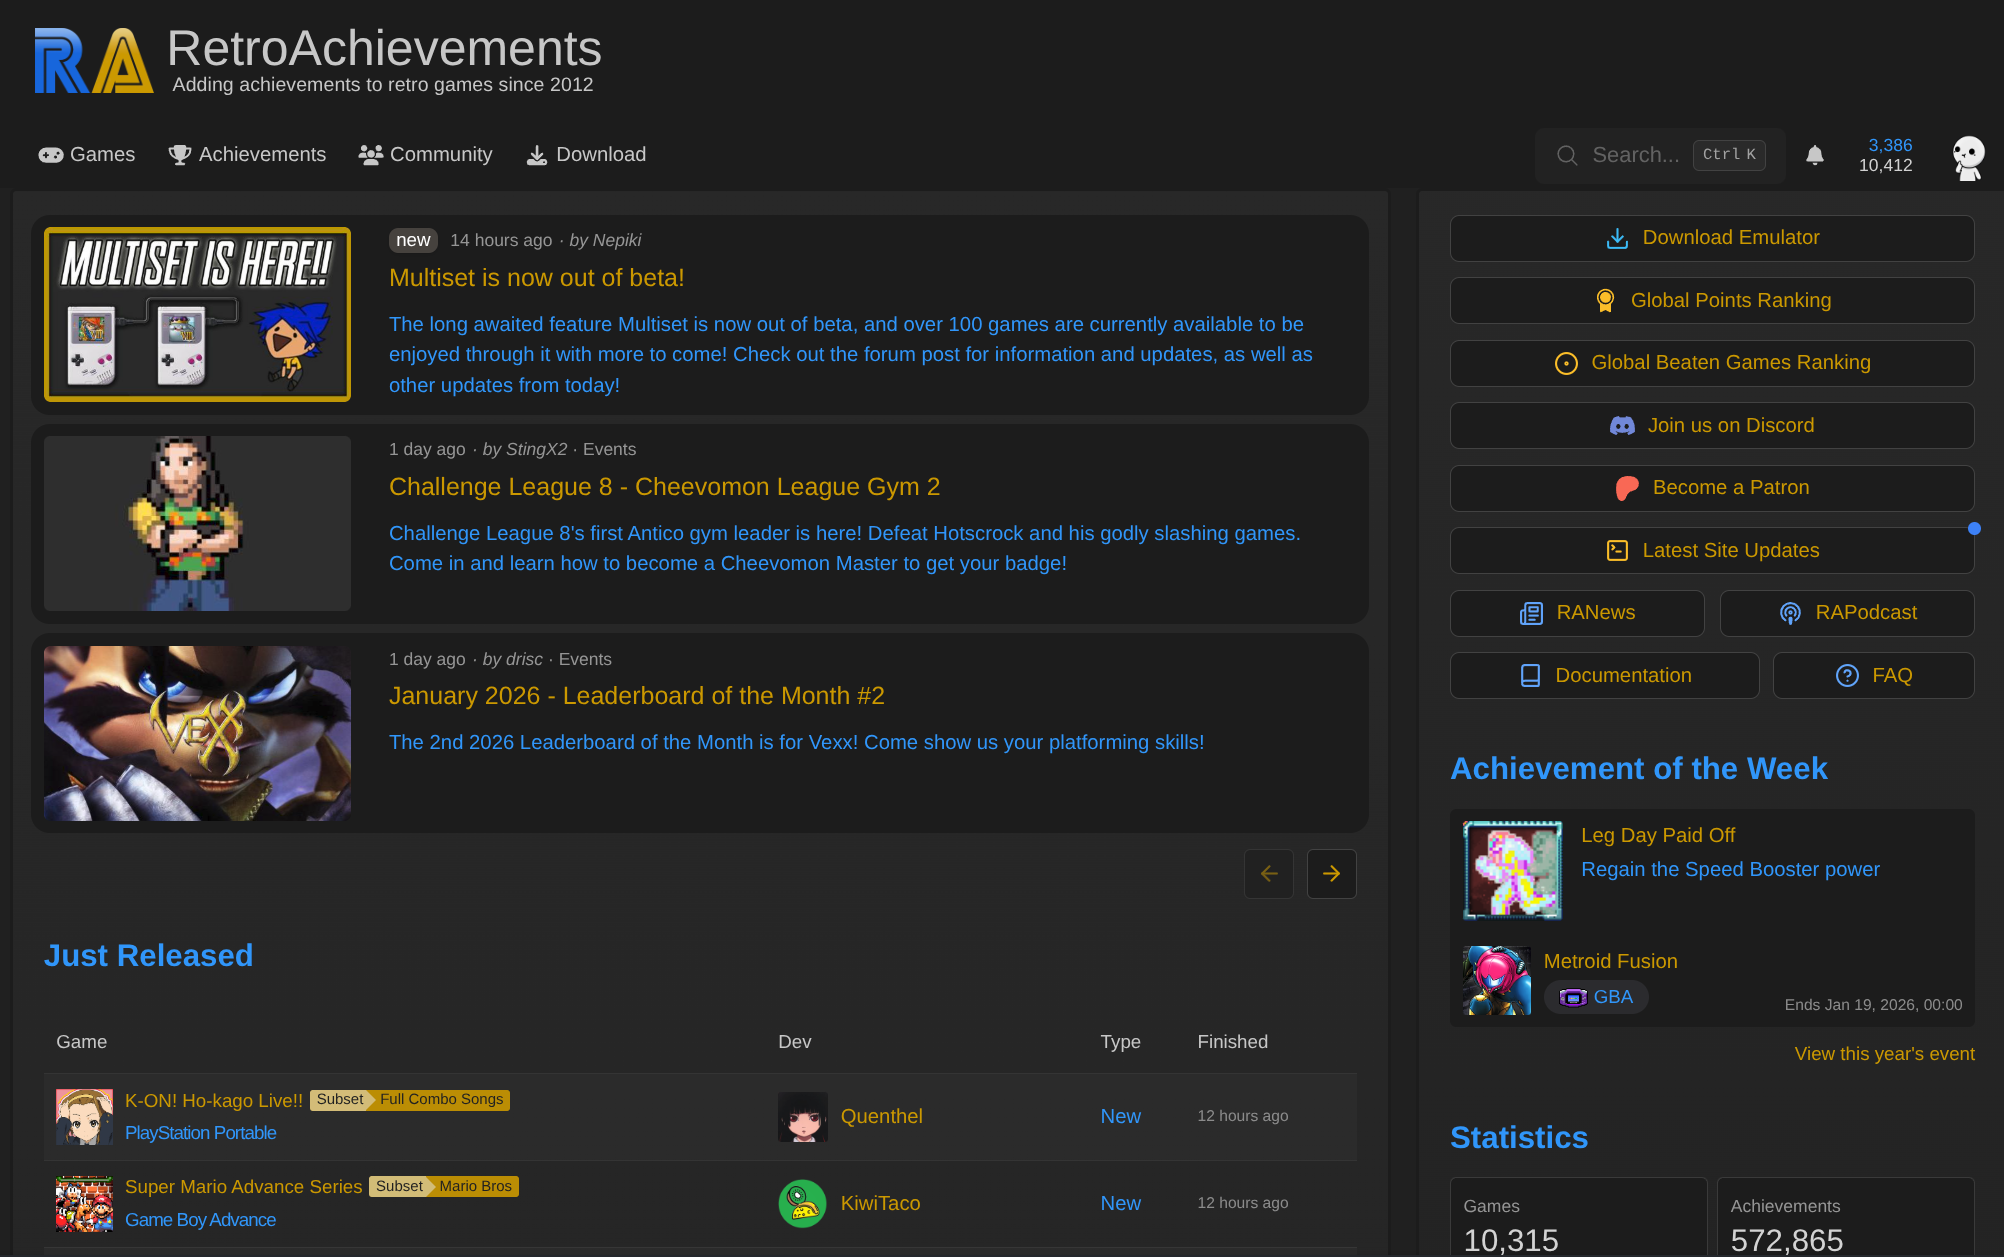Click the RetroAchievements RA logo
The height and width of the screenshot is (1257, 2004).
click(x=94, y=60)
